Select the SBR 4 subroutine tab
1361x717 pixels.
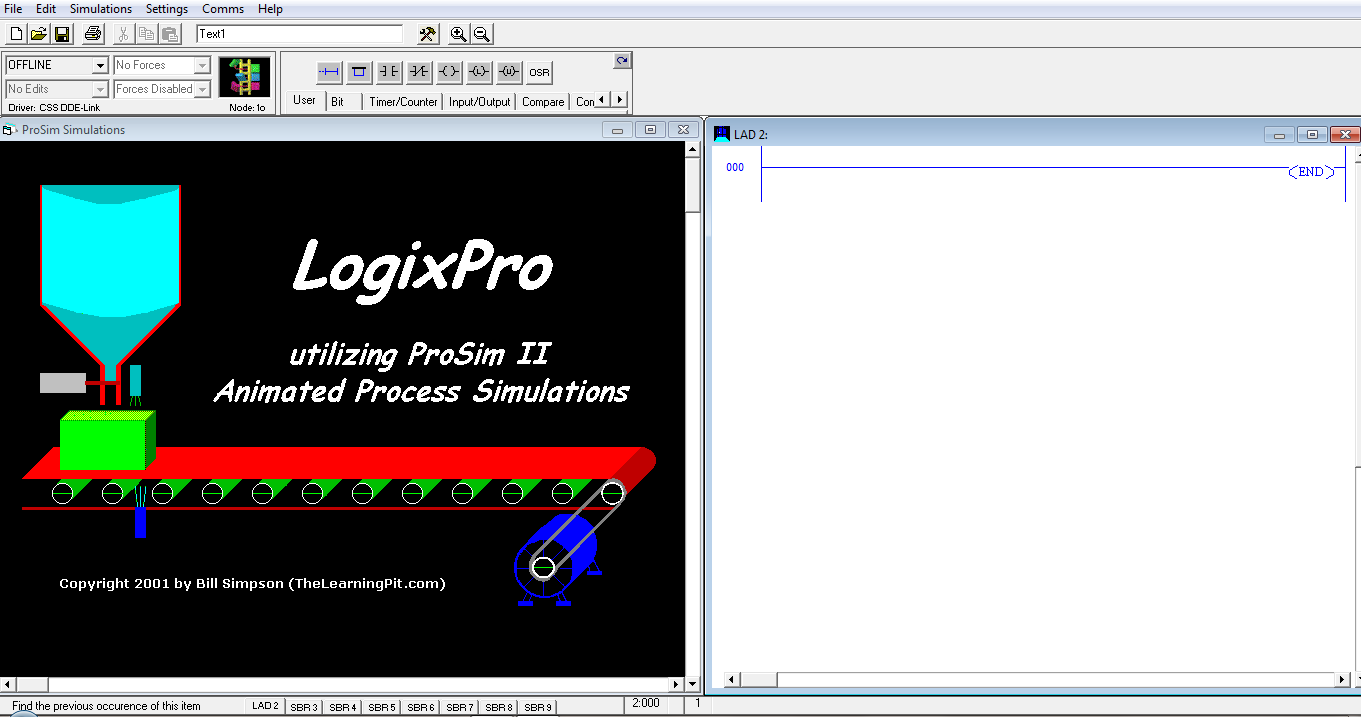342,706
